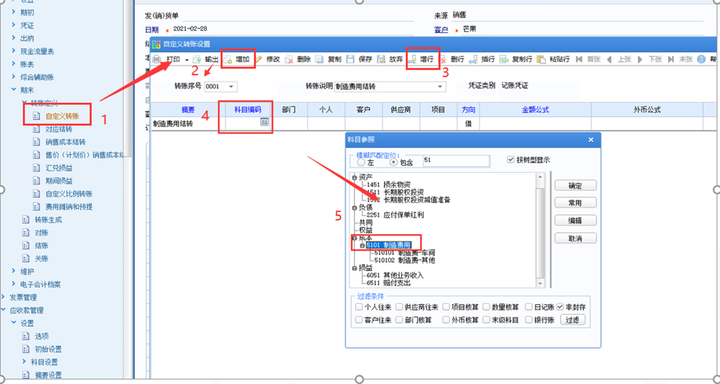
Task: Toggle the 按树型显示 checkbox
Action: pyautogui.click(x=510, y=159)
